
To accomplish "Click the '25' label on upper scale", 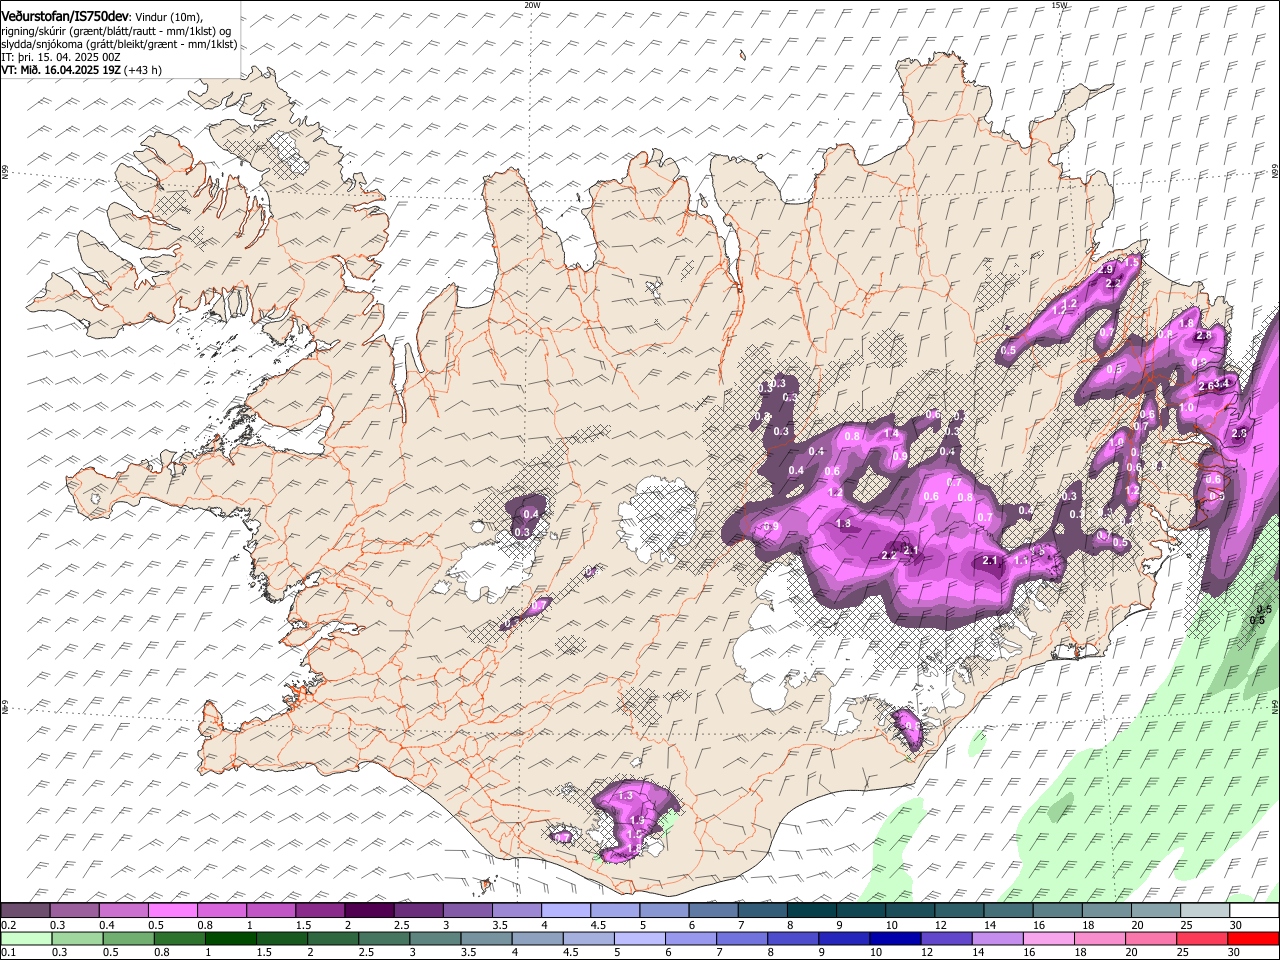I will (x=1185, y=925).
